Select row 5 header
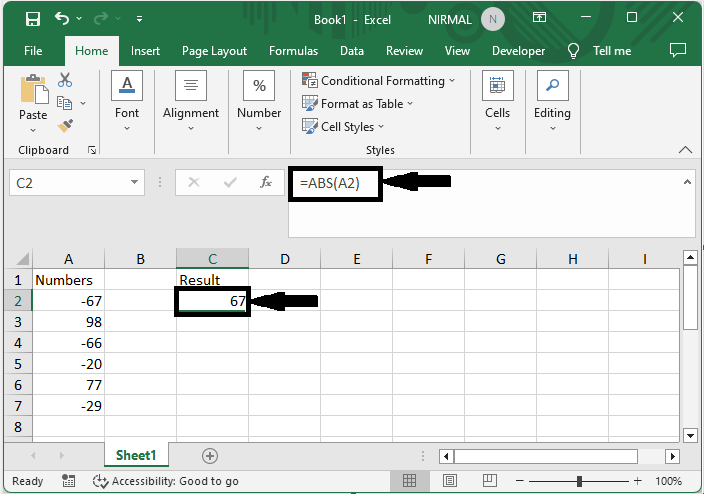 pyautogui.click(x=18, y=364)
